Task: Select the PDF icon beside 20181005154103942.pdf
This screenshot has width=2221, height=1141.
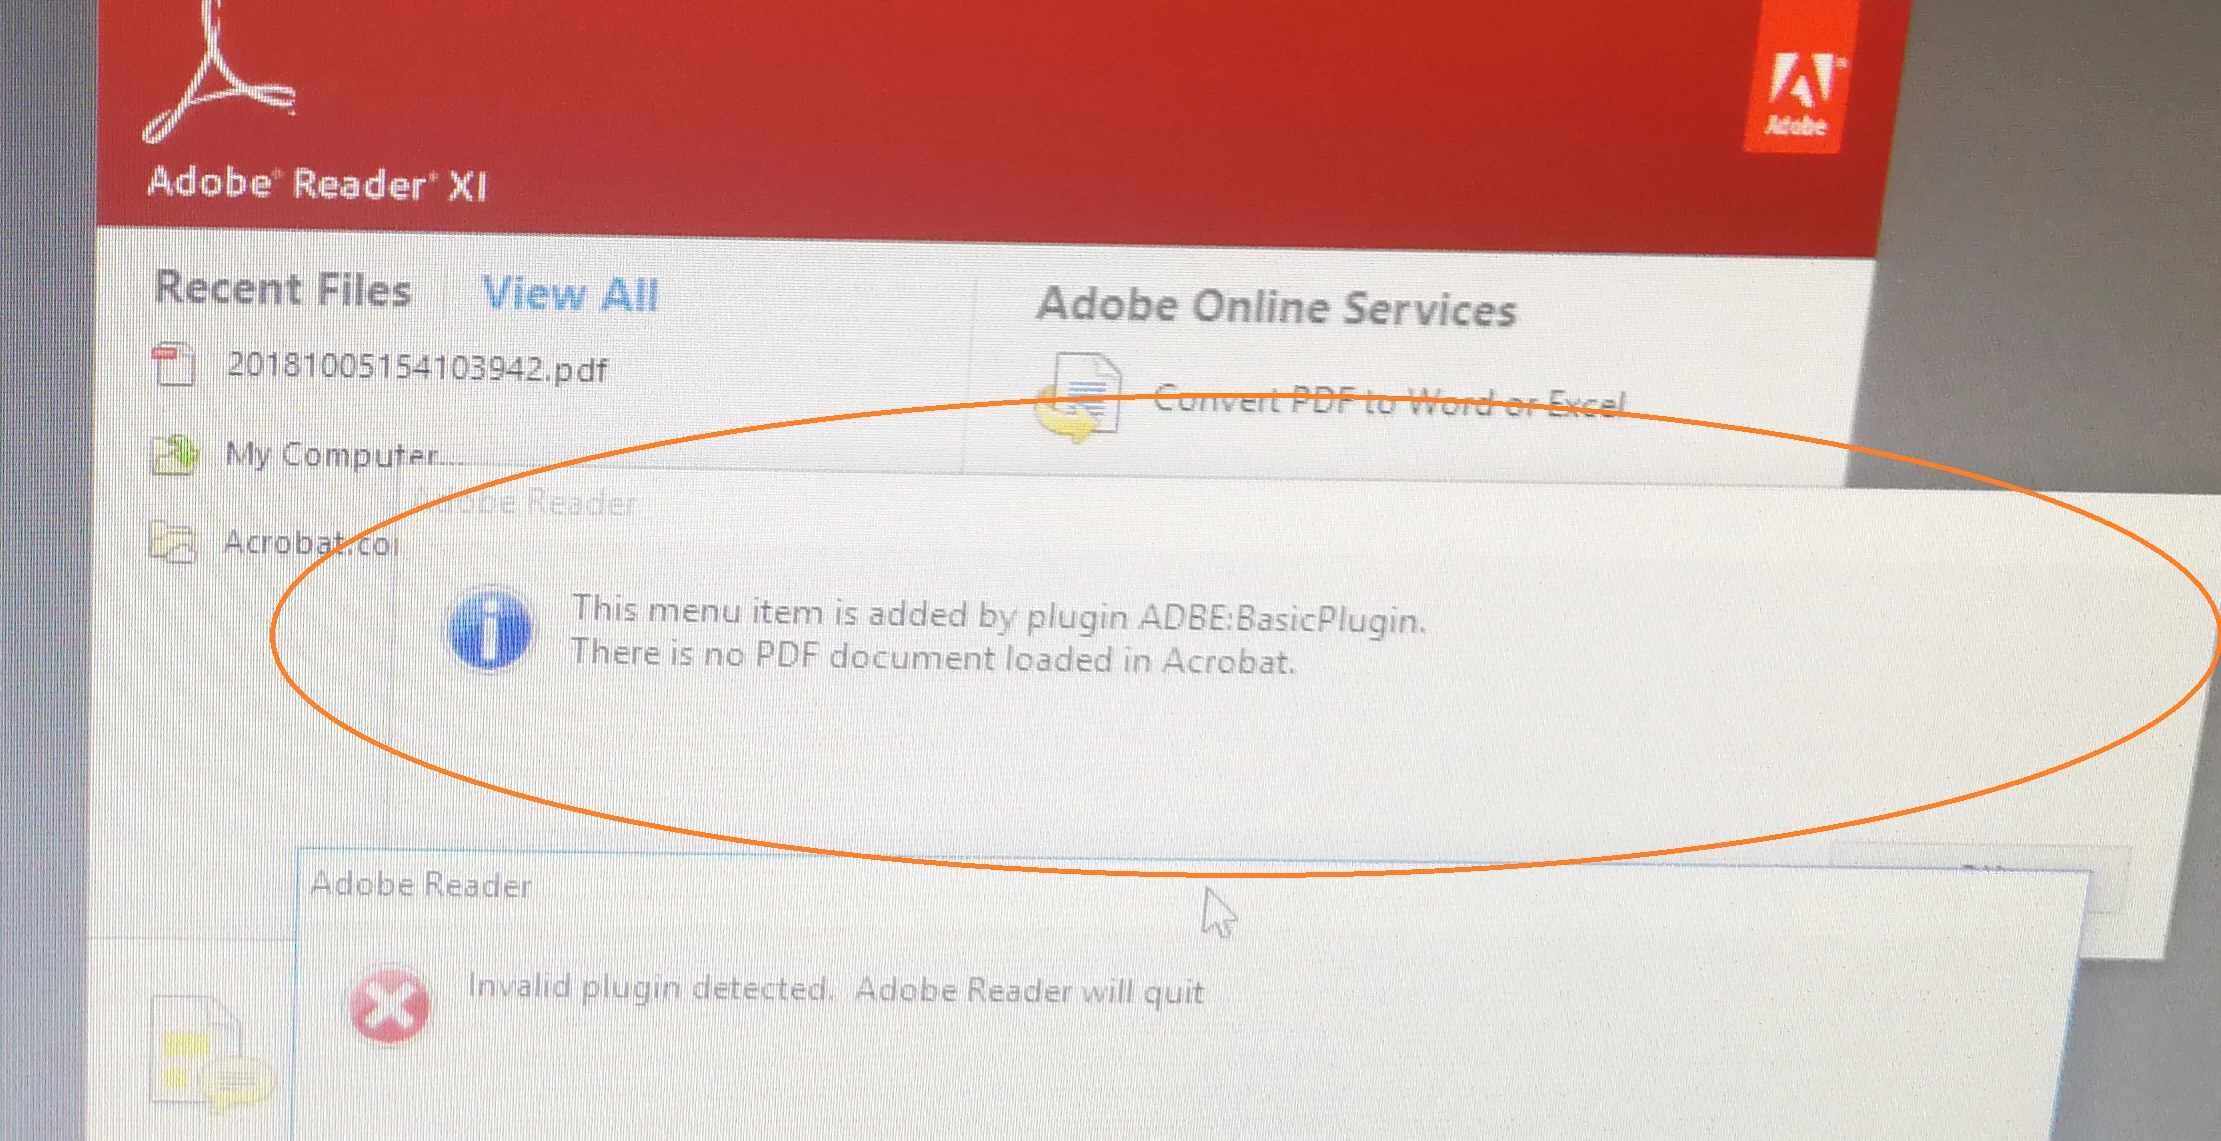Action: tap(174, 365)
